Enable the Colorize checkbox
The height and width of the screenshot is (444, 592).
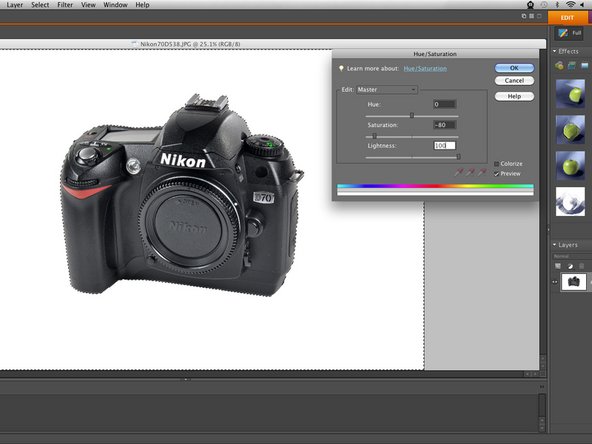tap(496, 164)
